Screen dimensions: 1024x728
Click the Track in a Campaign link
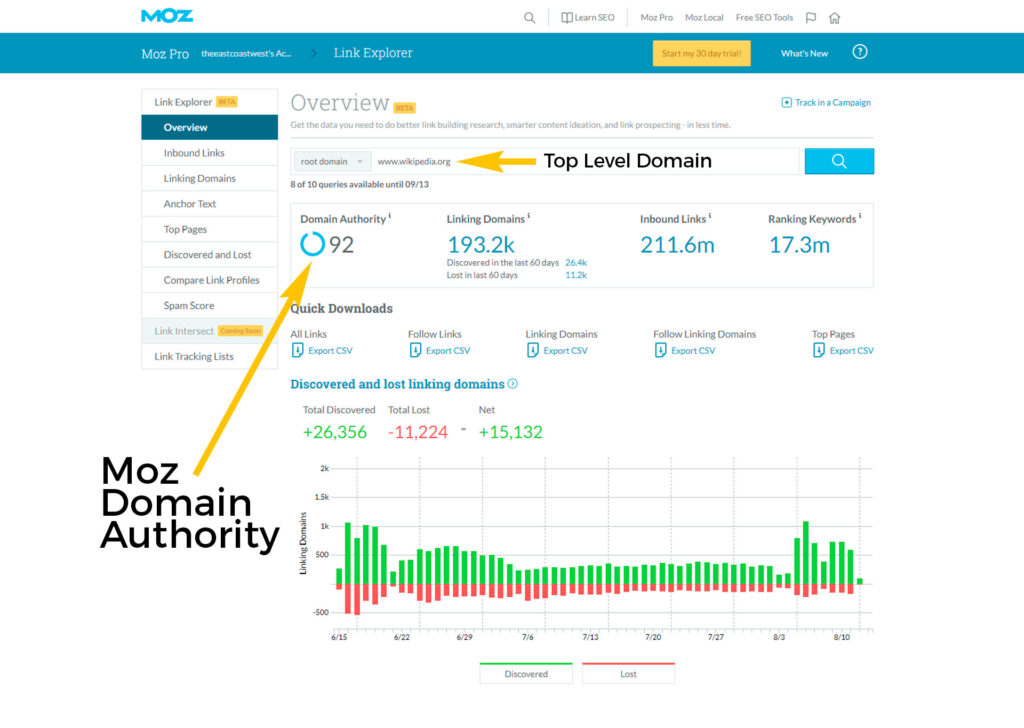(x=833, y=103)
